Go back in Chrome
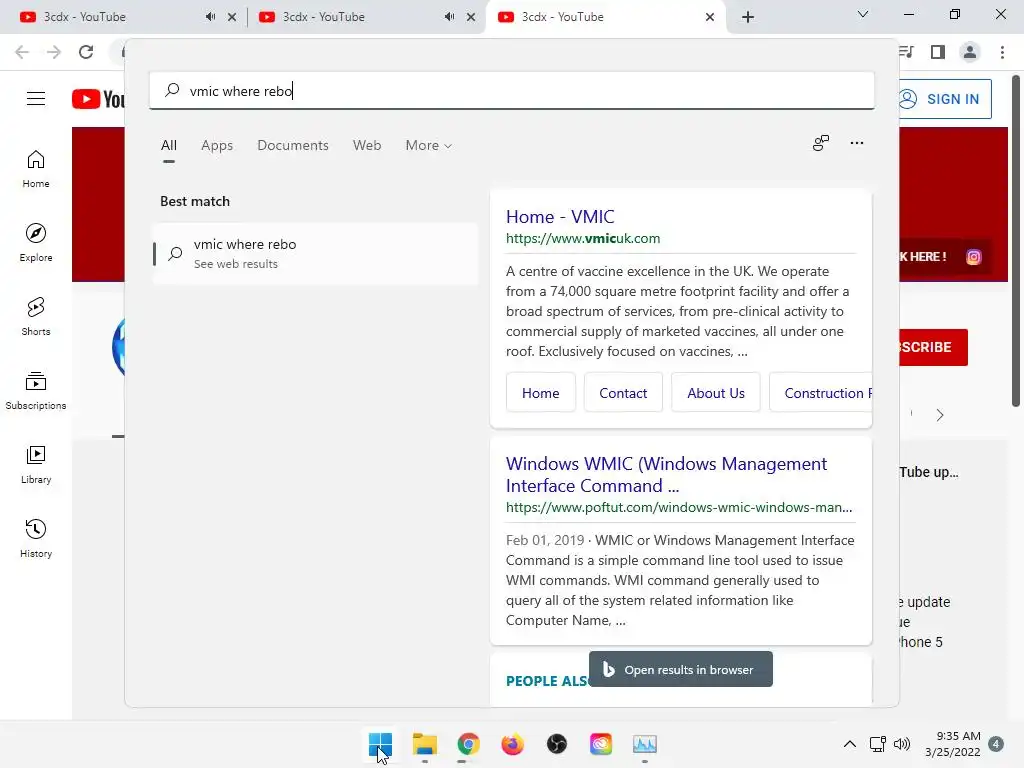 tap(22, 52)
